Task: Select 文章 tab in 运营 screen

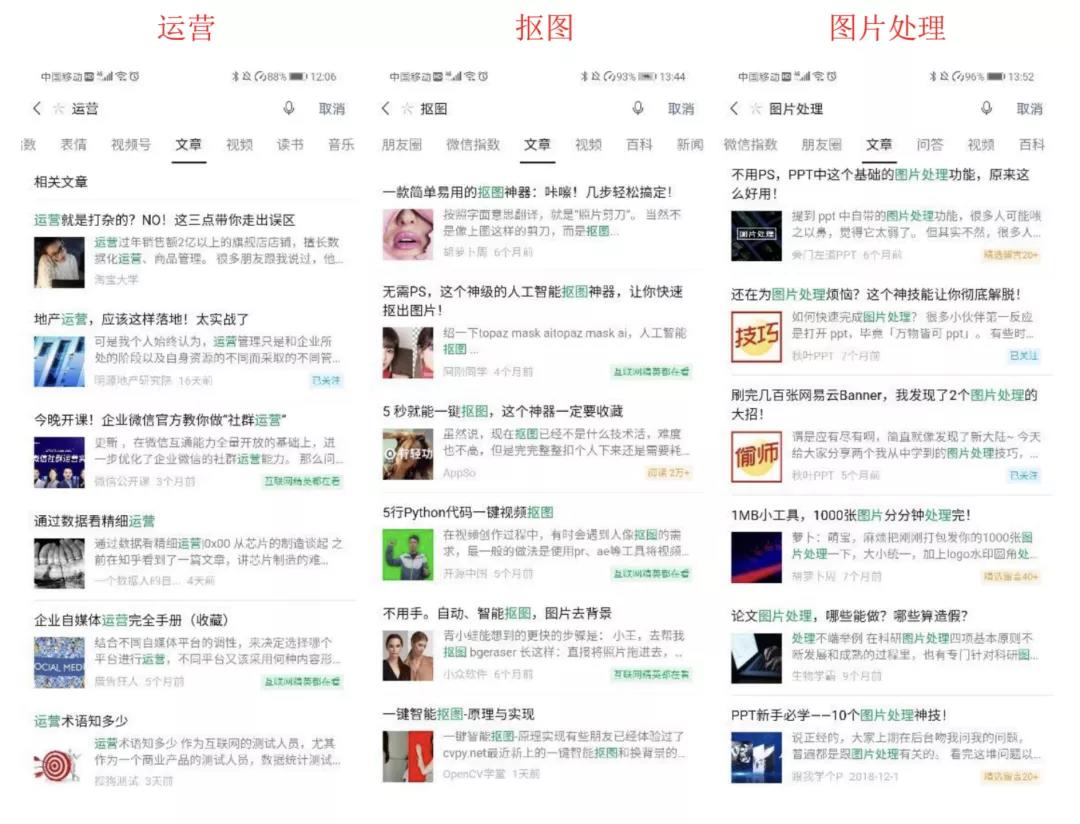Action: 188,145
